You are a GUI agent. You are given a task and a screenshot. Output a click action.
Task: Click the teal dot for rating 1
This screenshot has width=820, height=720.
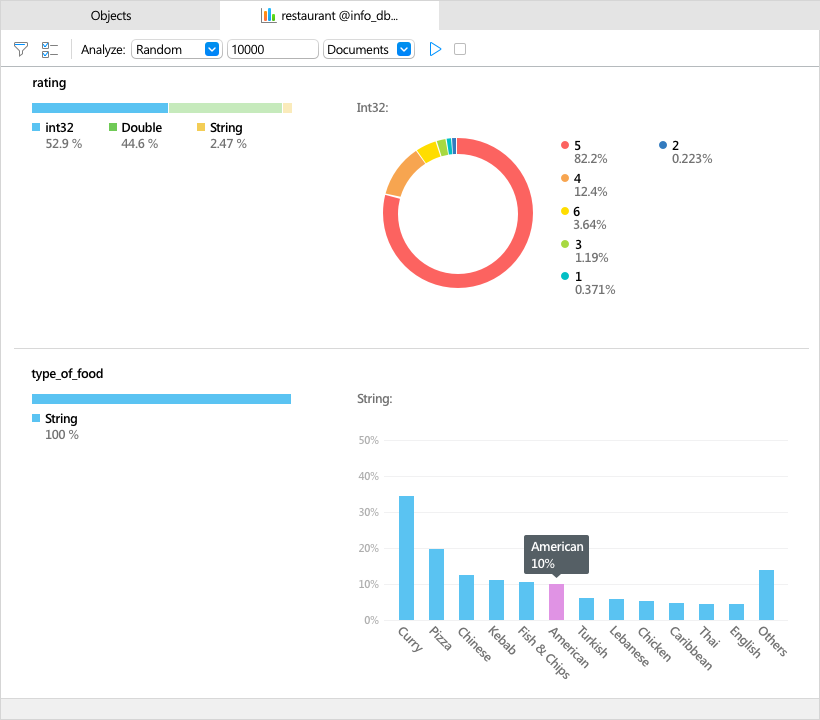(565, 276)
